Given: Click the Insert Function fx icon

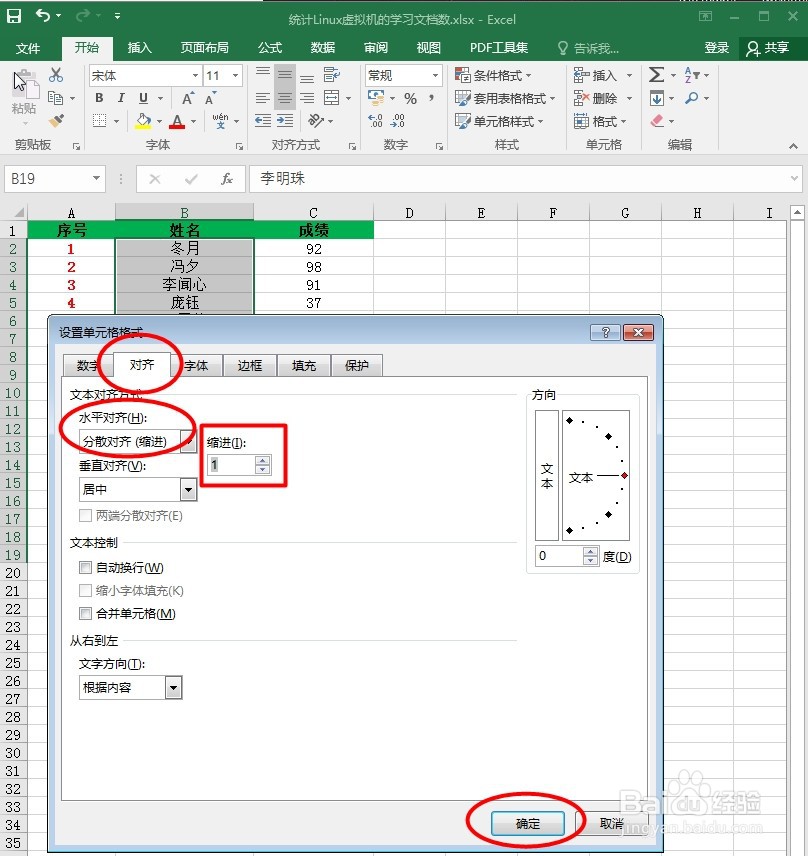Looking at the screenshot, I should point(227,179).
